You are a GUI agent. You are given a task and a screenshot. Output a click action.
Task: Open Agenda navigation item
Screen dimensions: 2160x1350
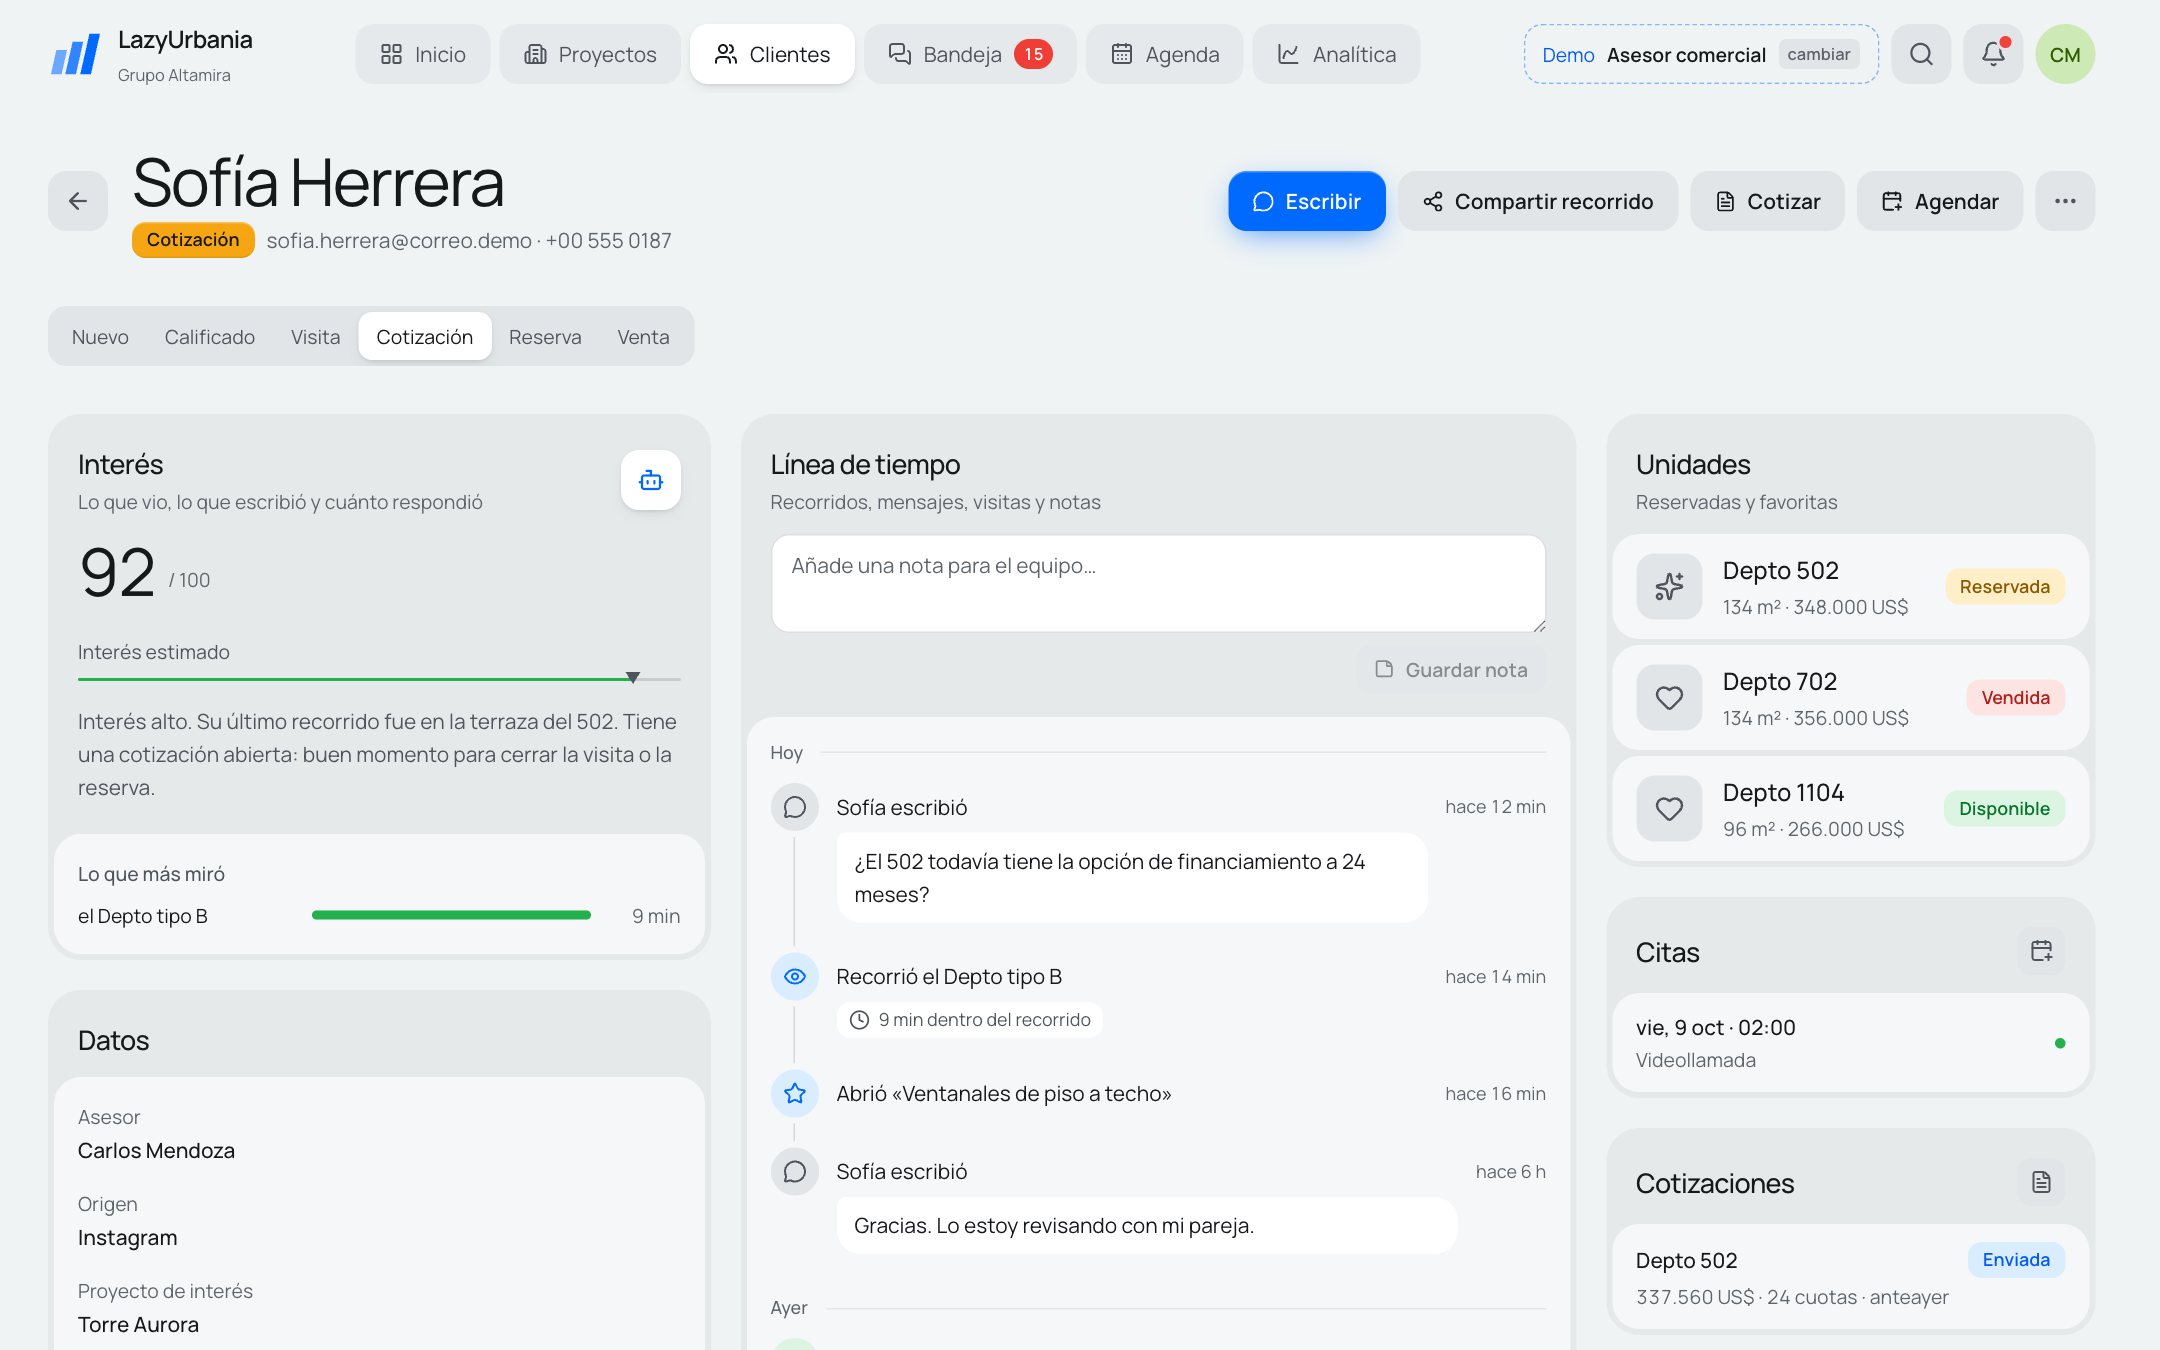[x=1165, y=54]
